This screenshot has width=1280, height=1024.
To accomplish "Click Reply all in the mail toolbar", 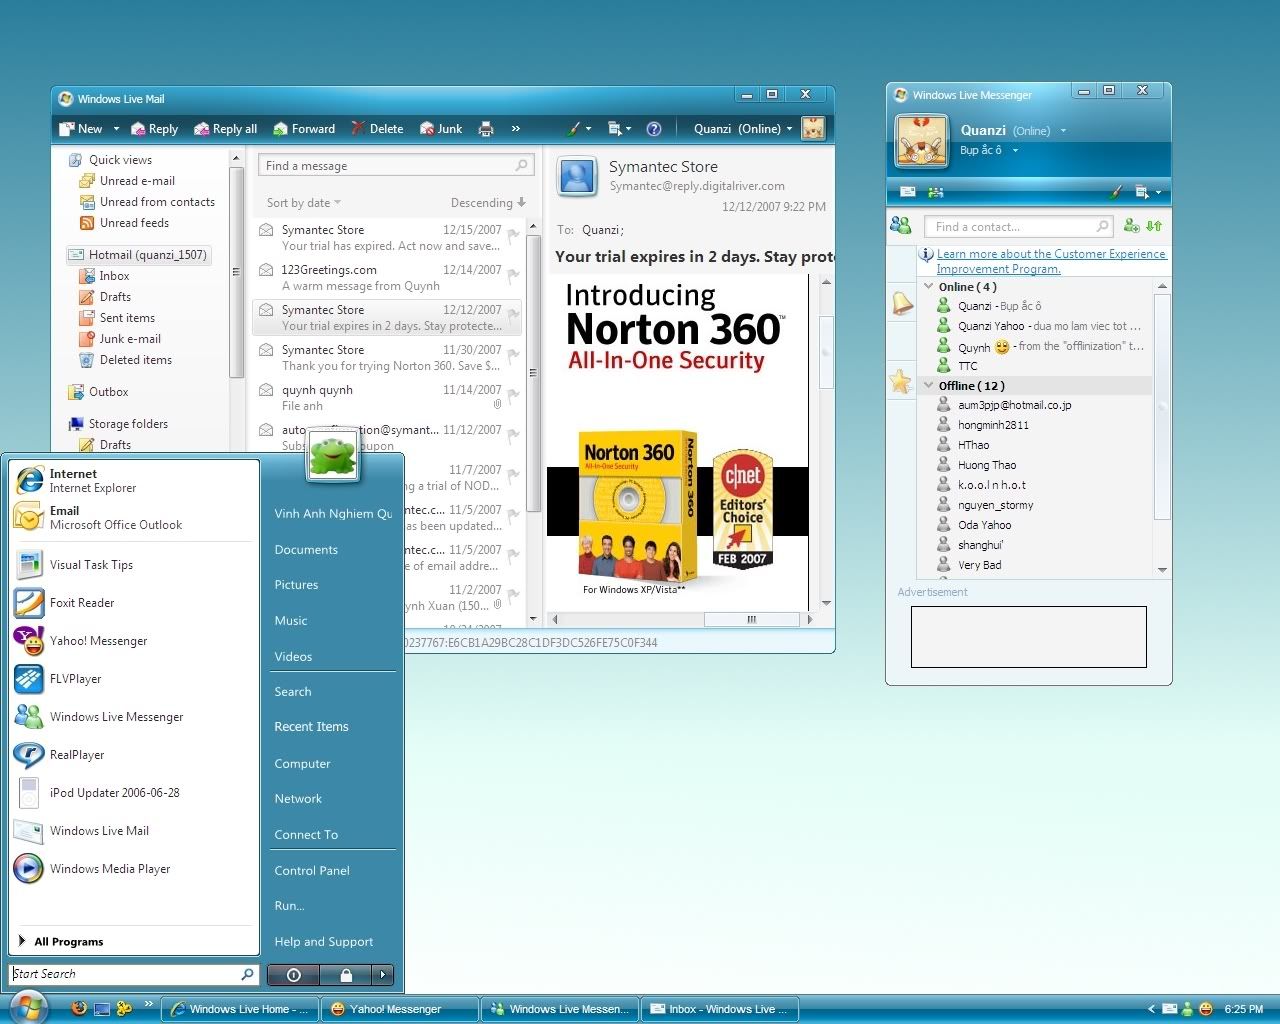I will coord(226,129).
